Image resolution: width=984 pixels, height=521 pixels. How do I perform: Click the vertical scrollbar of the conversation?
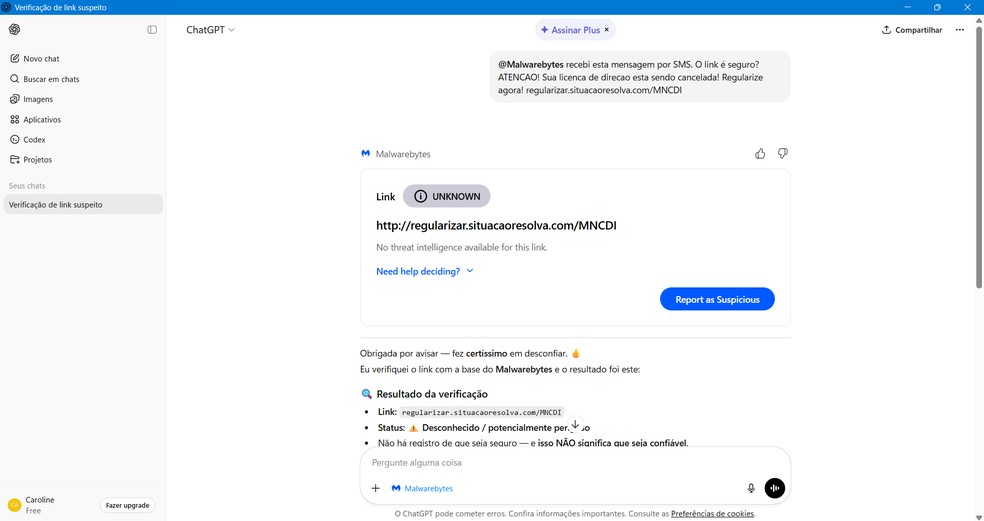978,157
